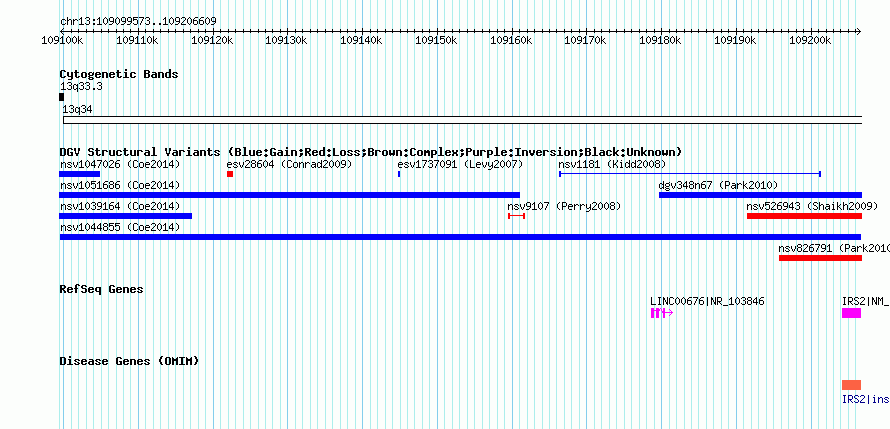
Task: Open the IRS2|NM_ RefSeq gene label
Action: pos(866,301)
